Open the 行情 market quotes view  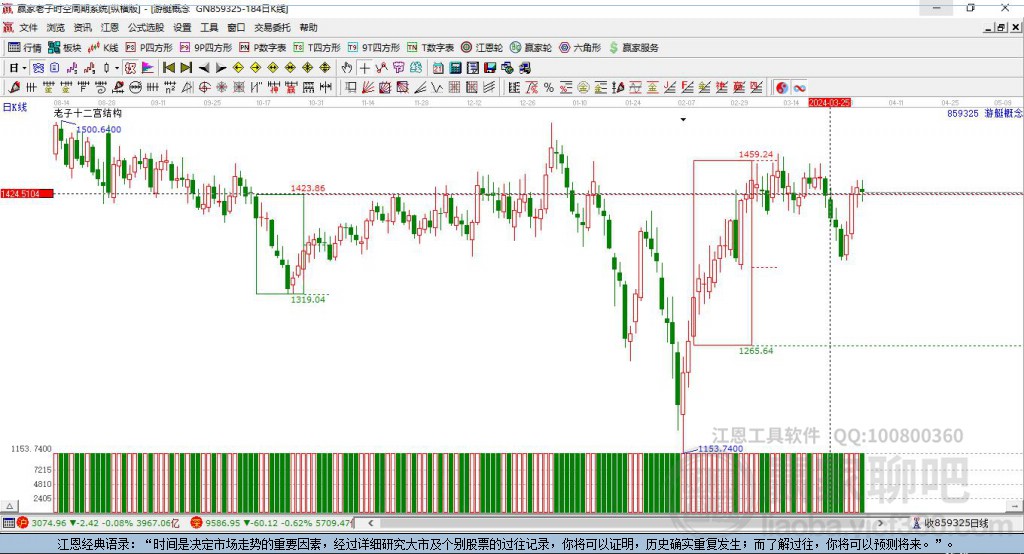point(25,48)
